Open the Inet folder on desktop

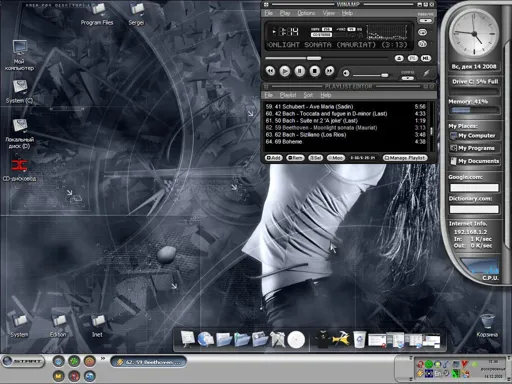pyautogui.click(x=98, y=326)
